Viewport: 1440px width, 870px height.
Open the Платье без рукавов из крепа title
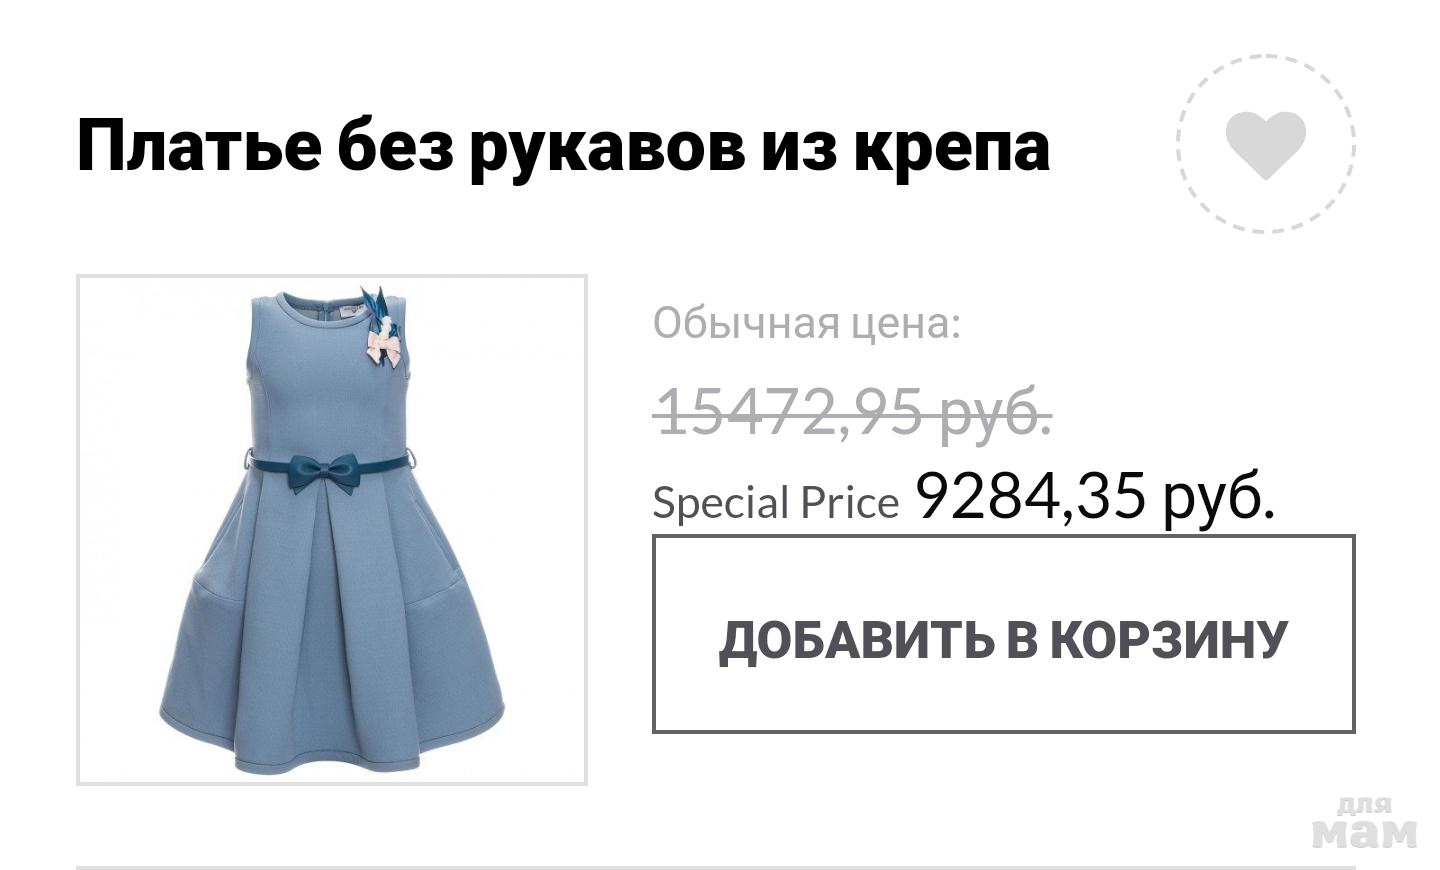[x=563, y=146]
